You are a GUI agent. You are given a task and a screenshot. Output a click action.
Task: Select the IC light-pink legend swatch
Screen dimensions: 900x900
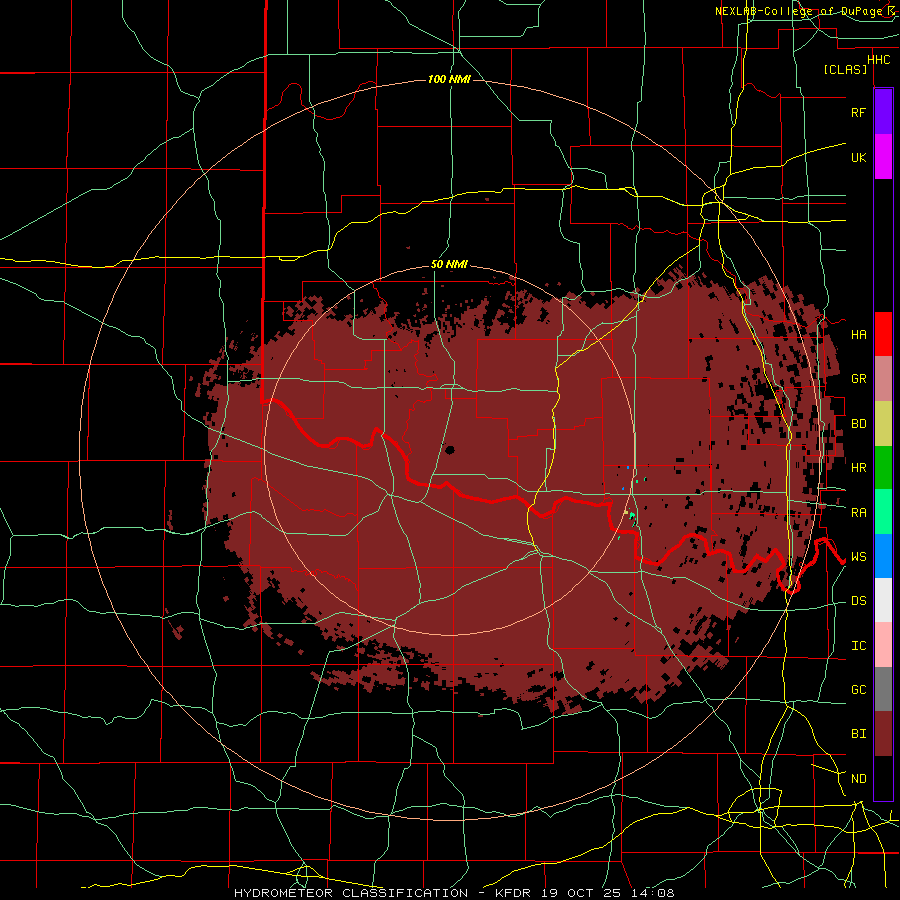point(883,645)
